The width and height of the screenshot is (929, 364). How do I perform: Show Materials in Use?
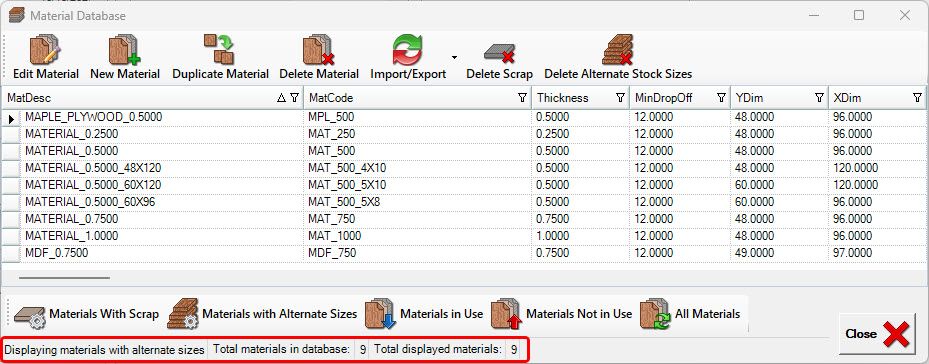point(424,314)
